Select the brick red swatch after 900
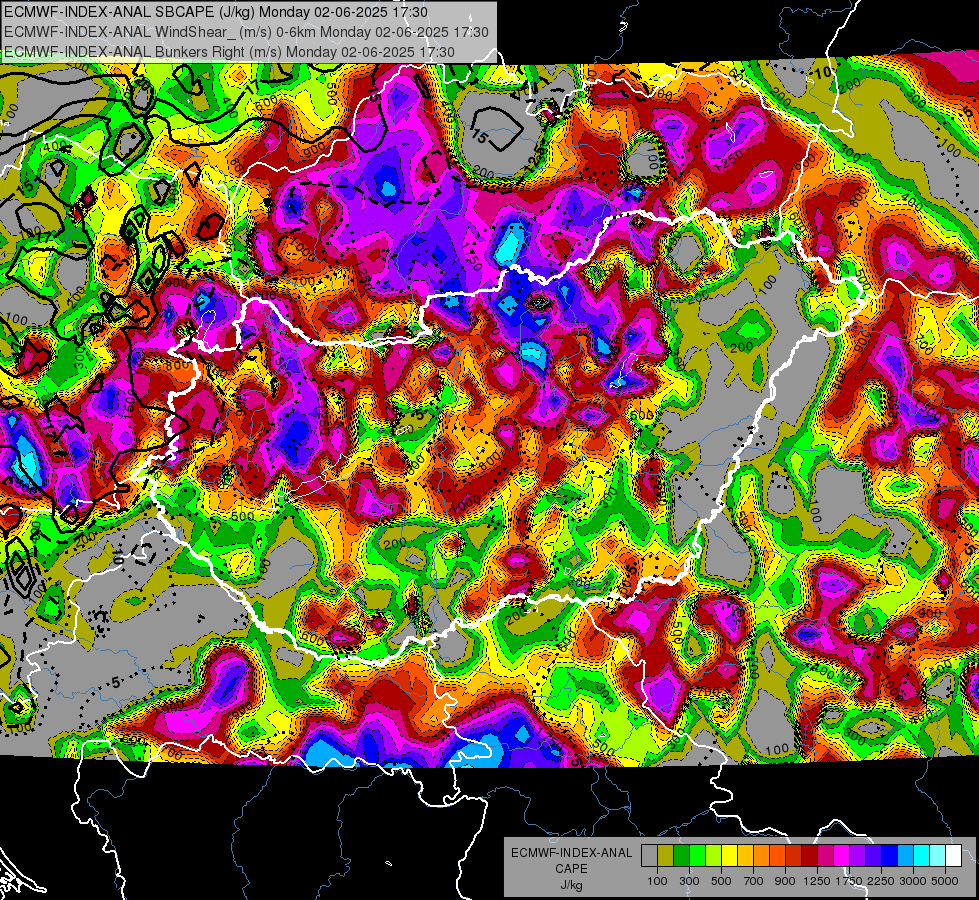979x900 pixels. tap(794, 856)
